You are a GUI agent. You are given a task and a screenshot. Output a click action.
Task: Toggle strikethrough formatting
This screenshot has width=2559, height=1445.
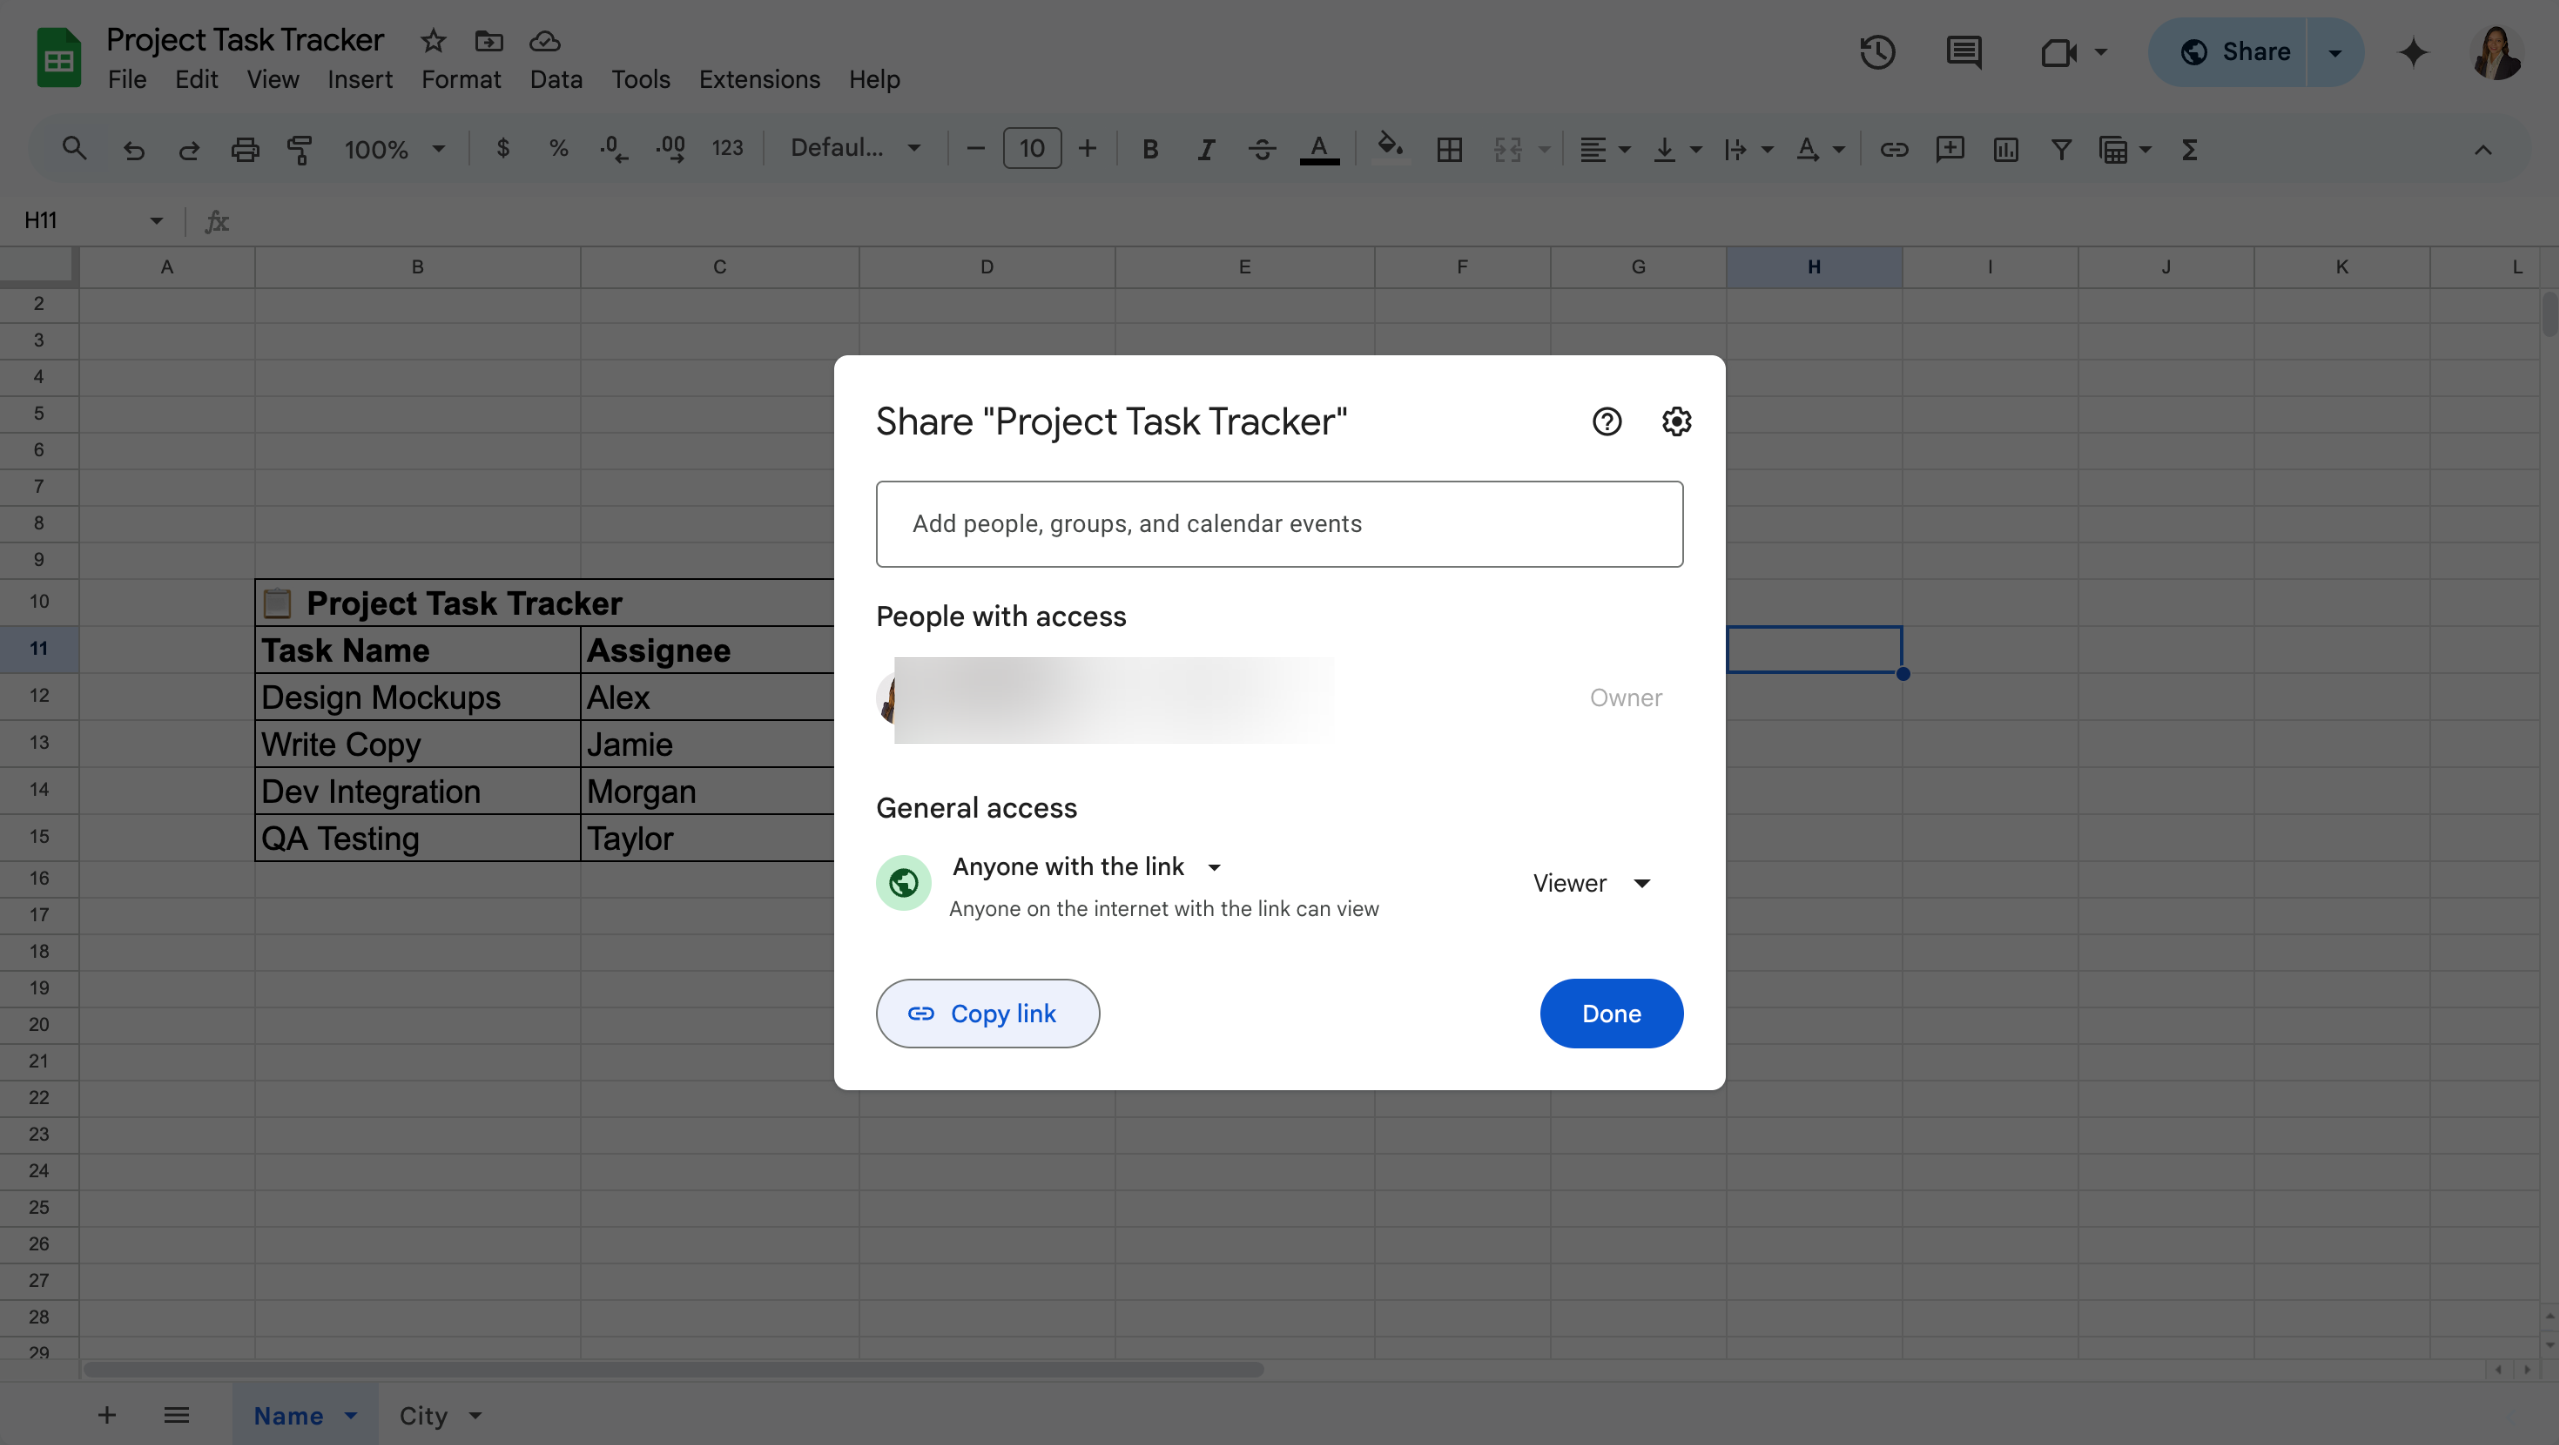click(x=1262, y=149)
